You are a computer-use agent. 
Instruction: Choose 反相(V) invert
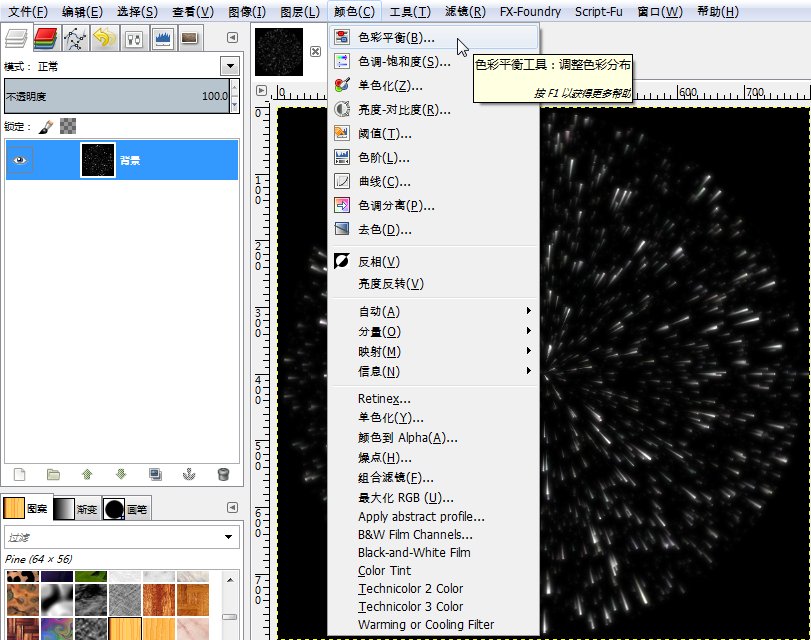433,262
